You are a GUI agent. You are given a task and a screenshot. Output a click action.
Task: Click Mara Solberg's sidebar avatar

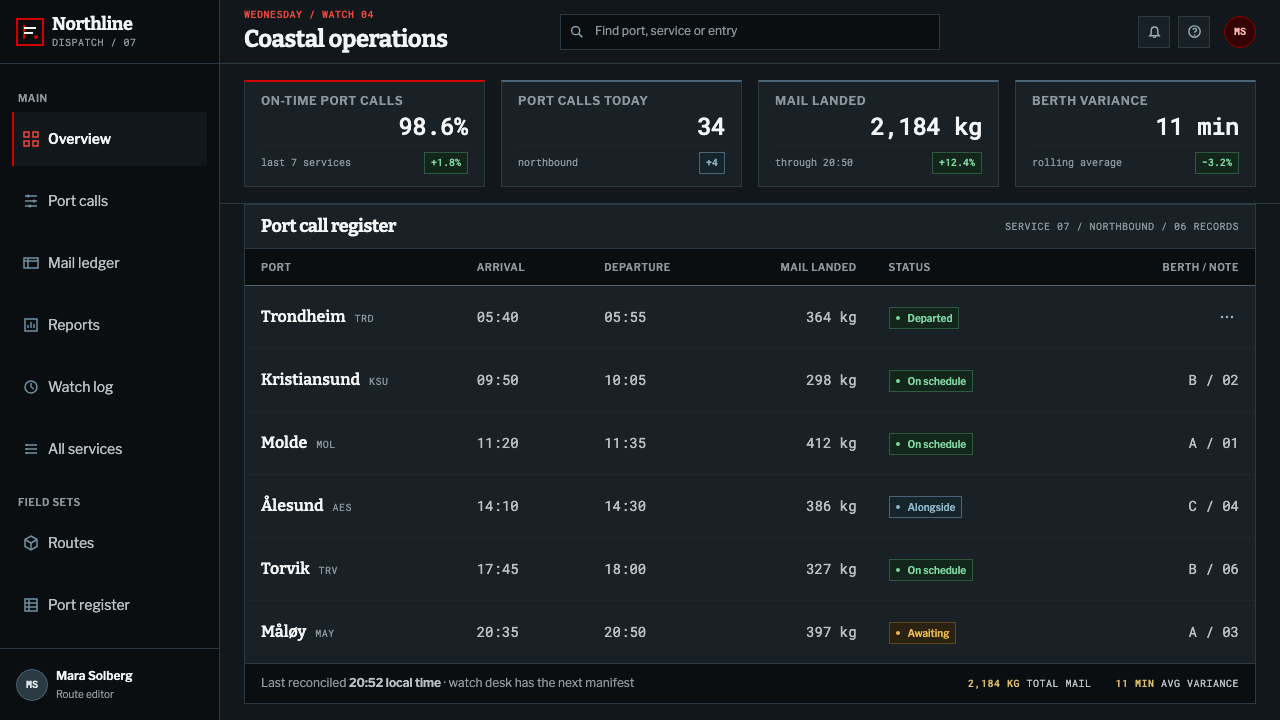[x=32, y=685]
